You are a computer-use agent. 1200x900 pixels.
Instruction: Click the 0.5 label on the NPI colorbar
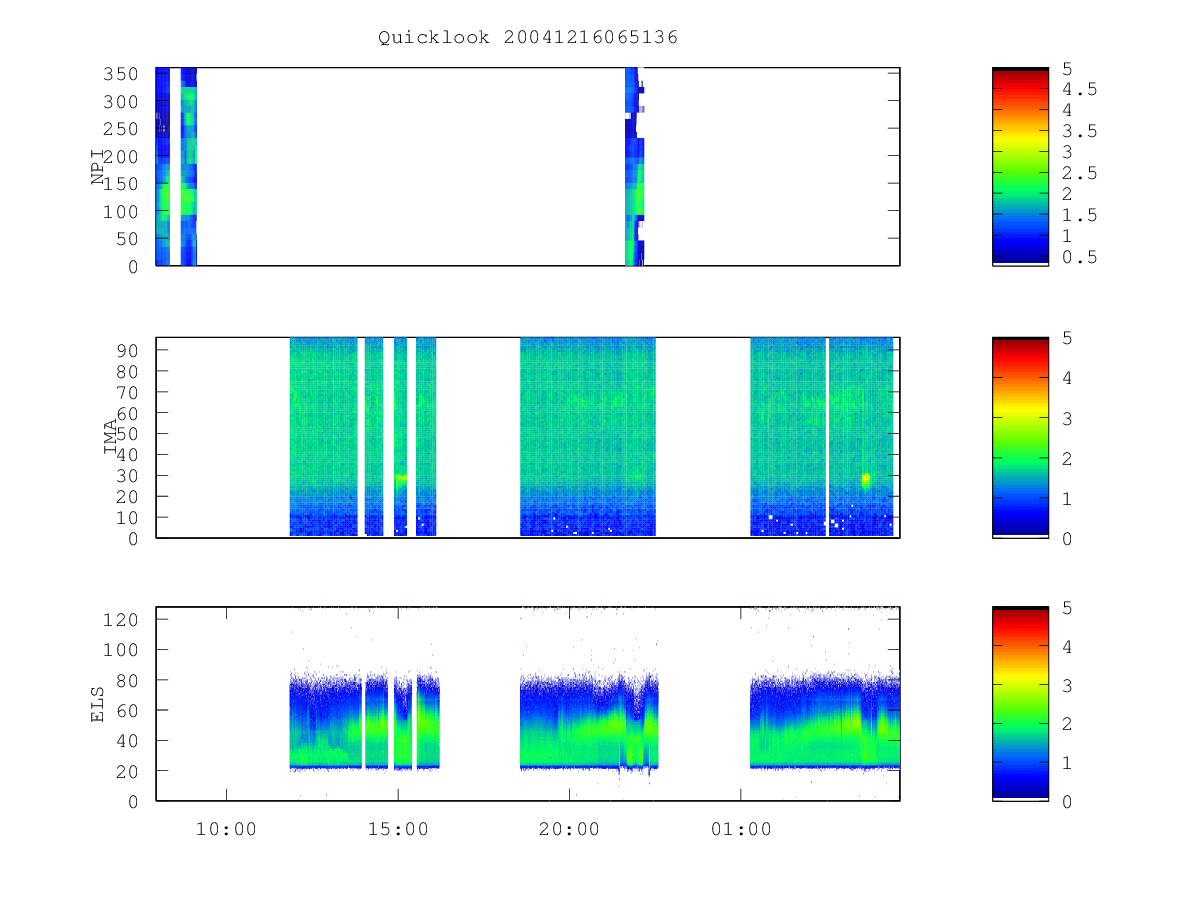[1080, 257]
